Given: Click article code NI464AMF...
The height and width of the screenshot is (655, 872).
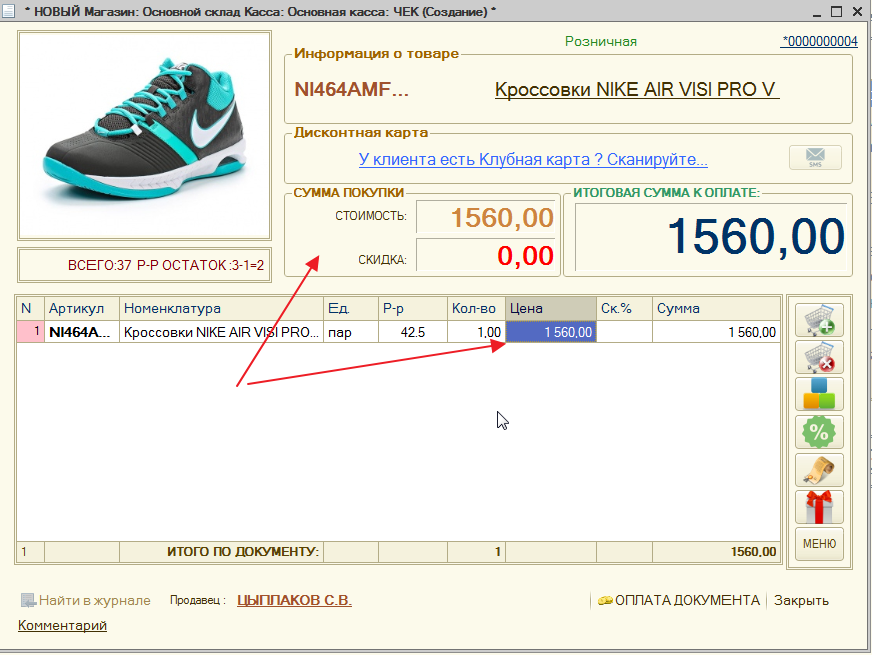Looking at the screenshot, I should [351, 90].
